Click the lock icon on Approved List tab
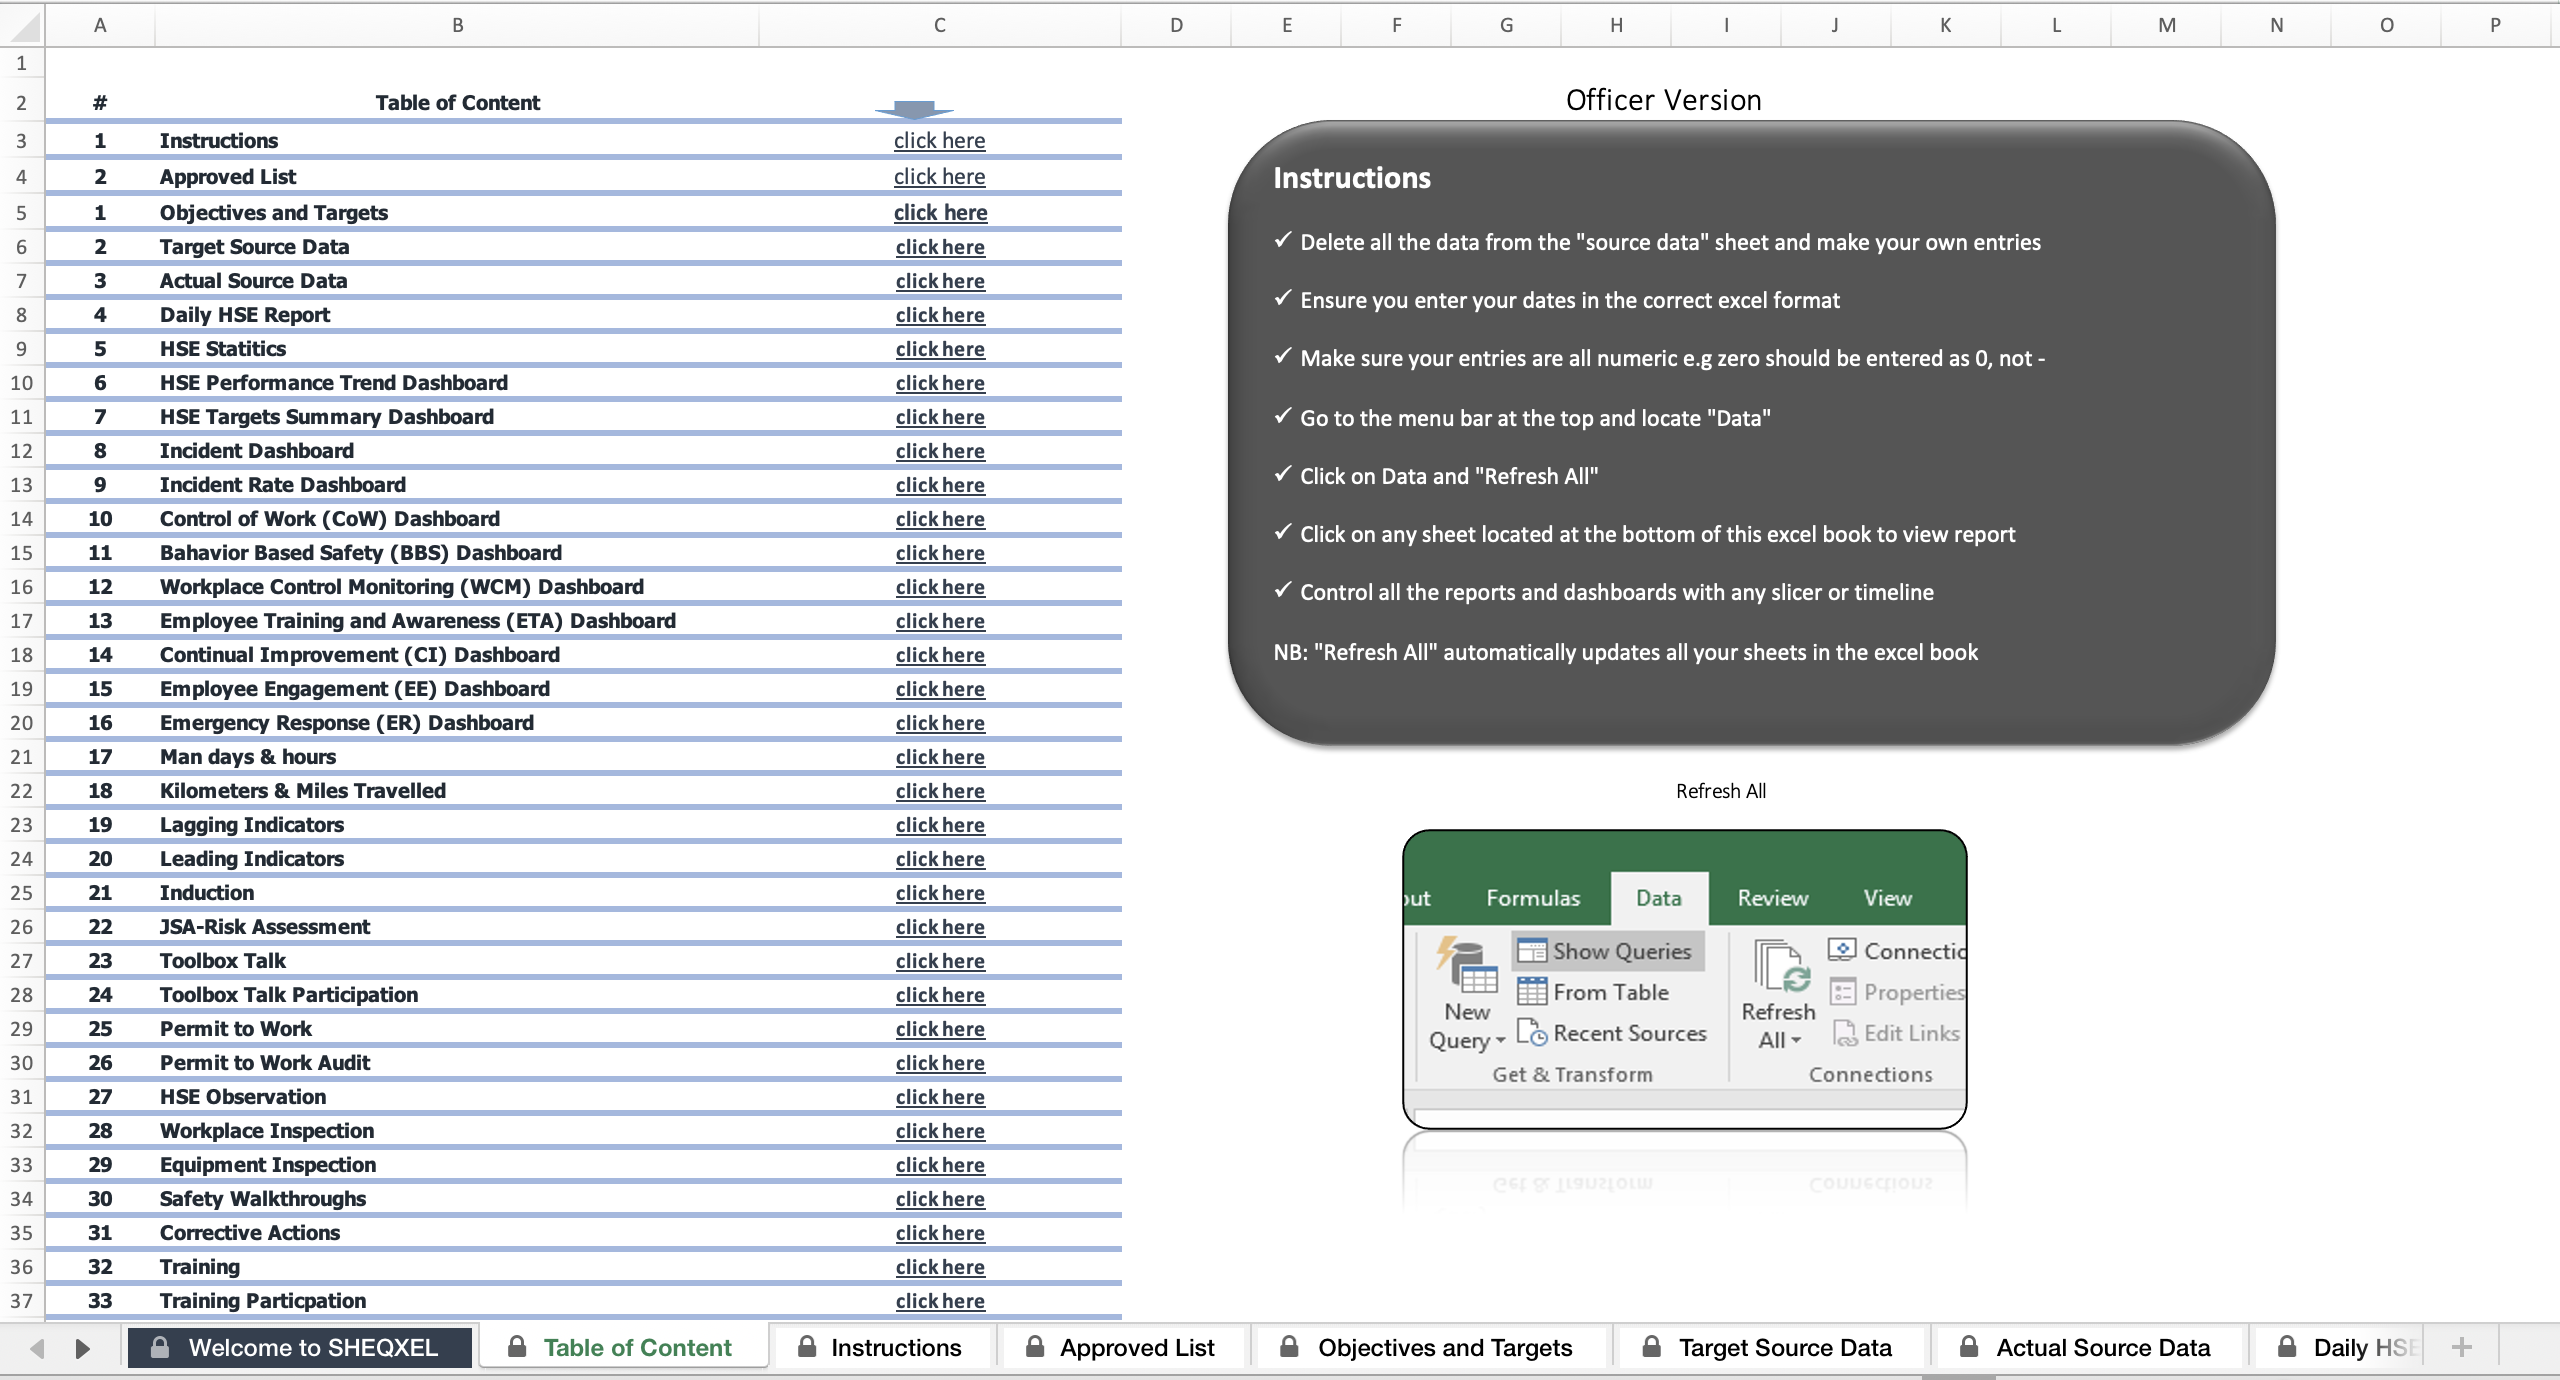This screenshot has width=2560, height=1380. (1036, 1346)
